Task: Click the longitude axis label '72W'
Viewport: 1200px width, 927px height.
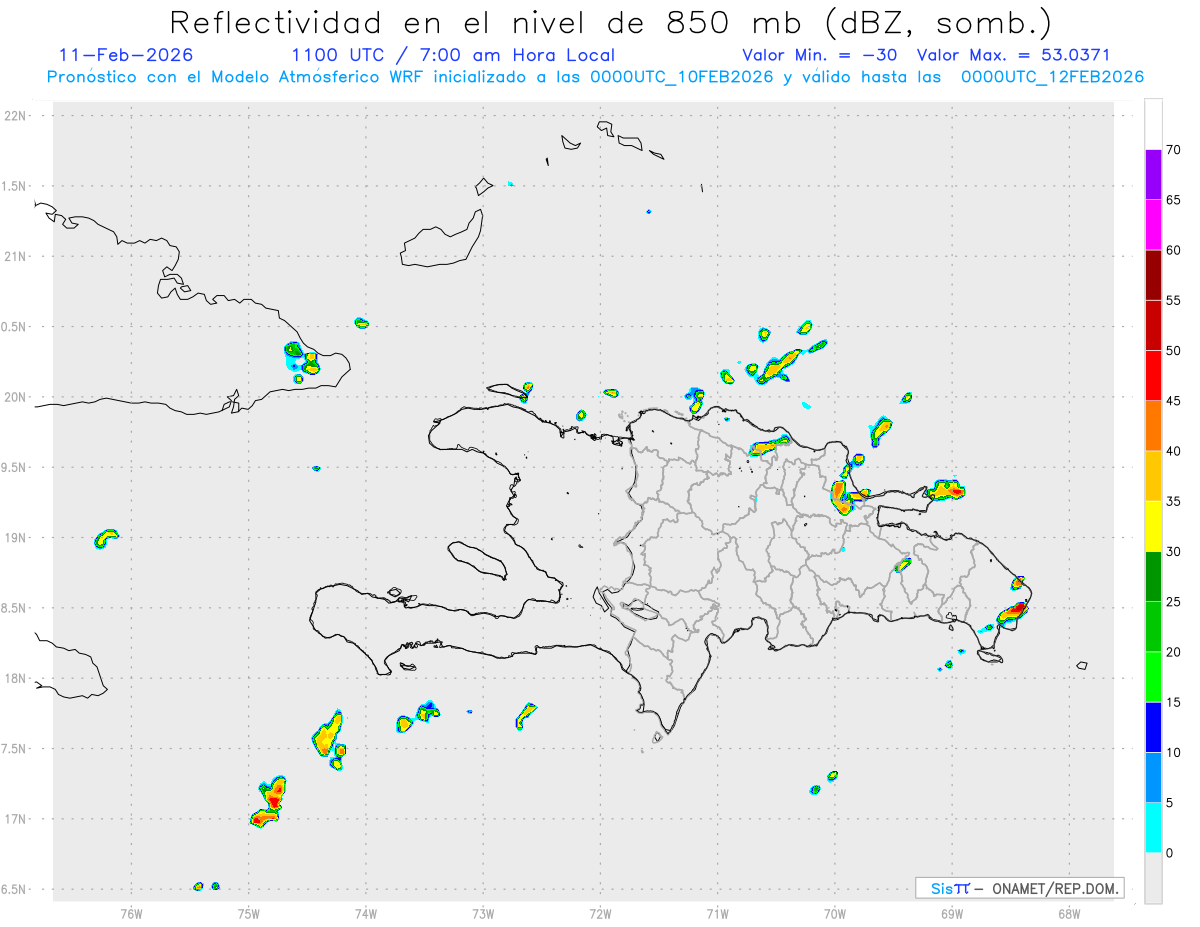Action: click(600, 913)
